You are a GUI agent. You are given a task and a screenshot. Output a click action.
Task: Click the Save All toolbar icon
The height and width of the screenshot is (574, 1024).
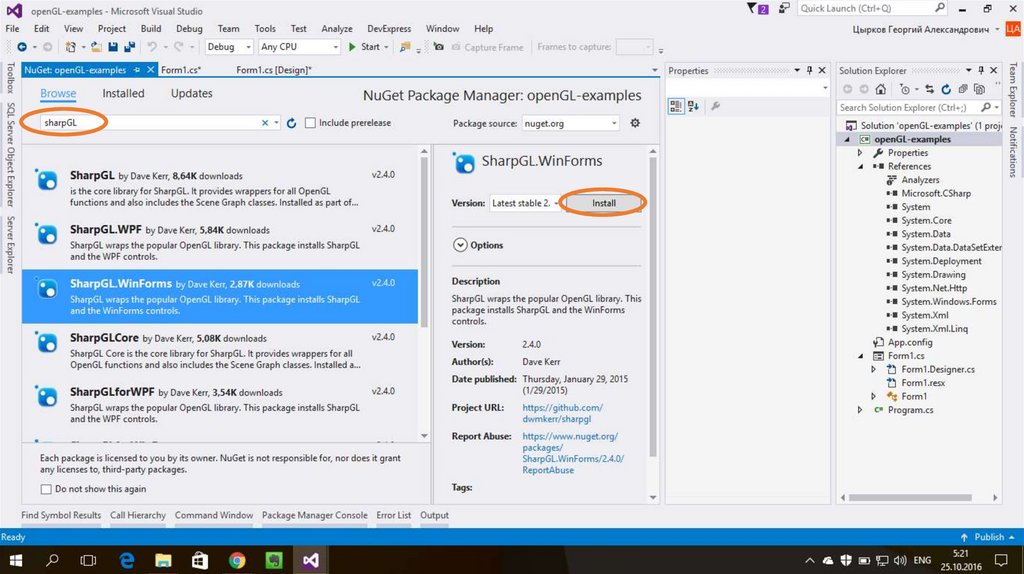coord(132,47)
